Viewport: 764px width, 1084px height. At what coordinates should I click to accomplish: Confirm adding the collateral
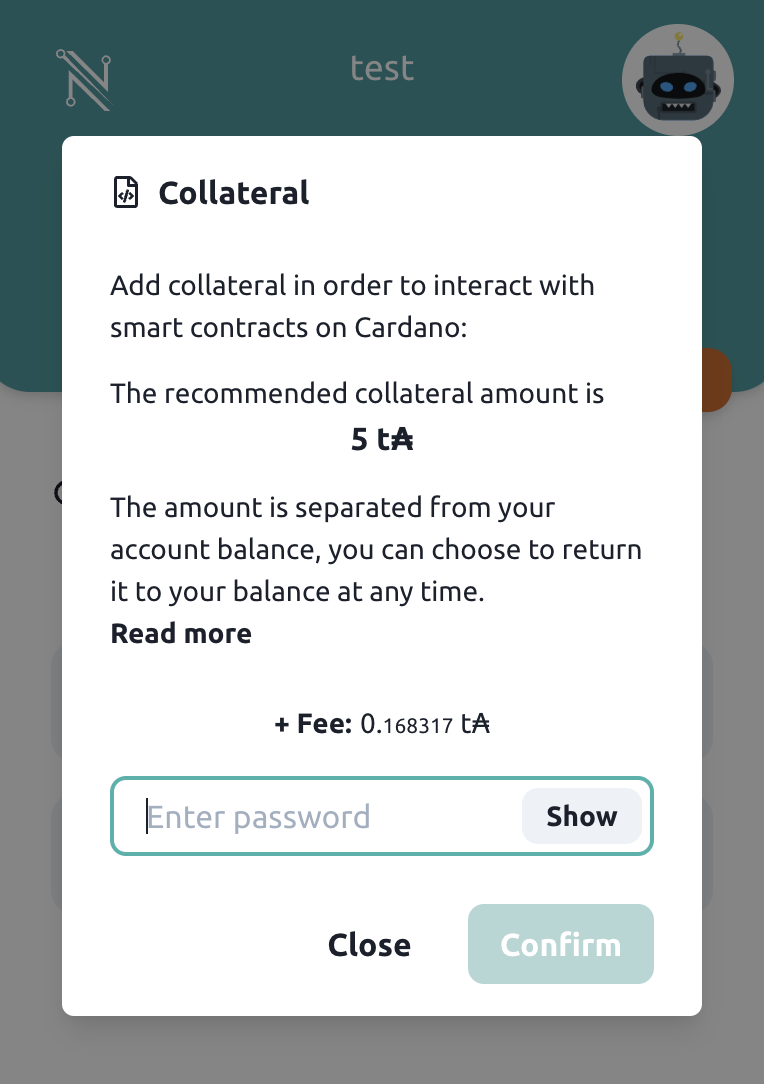click(x=560, y=945)
